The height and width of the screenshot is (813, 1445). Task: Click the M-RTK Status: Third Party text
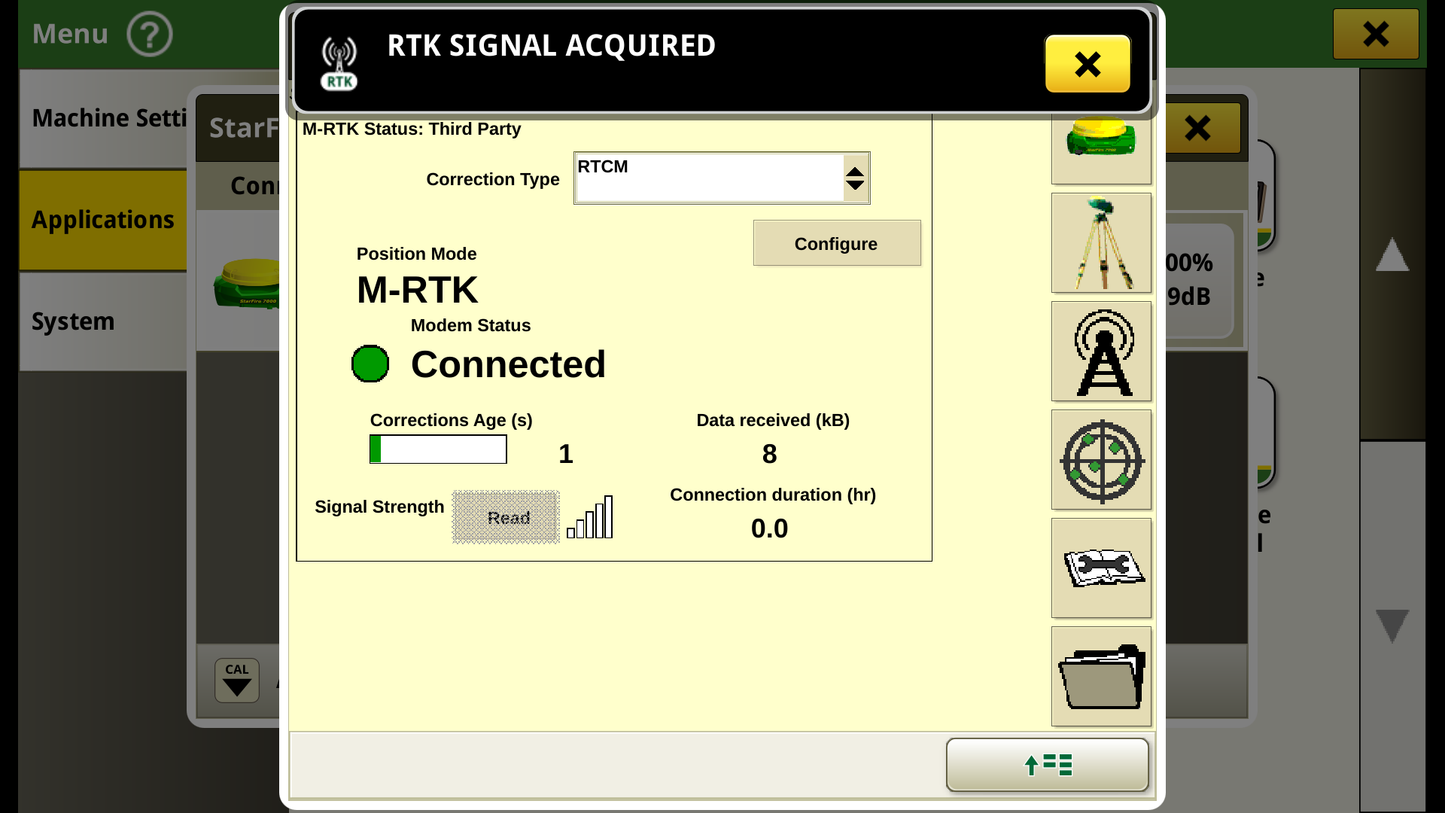pos(411,129)
